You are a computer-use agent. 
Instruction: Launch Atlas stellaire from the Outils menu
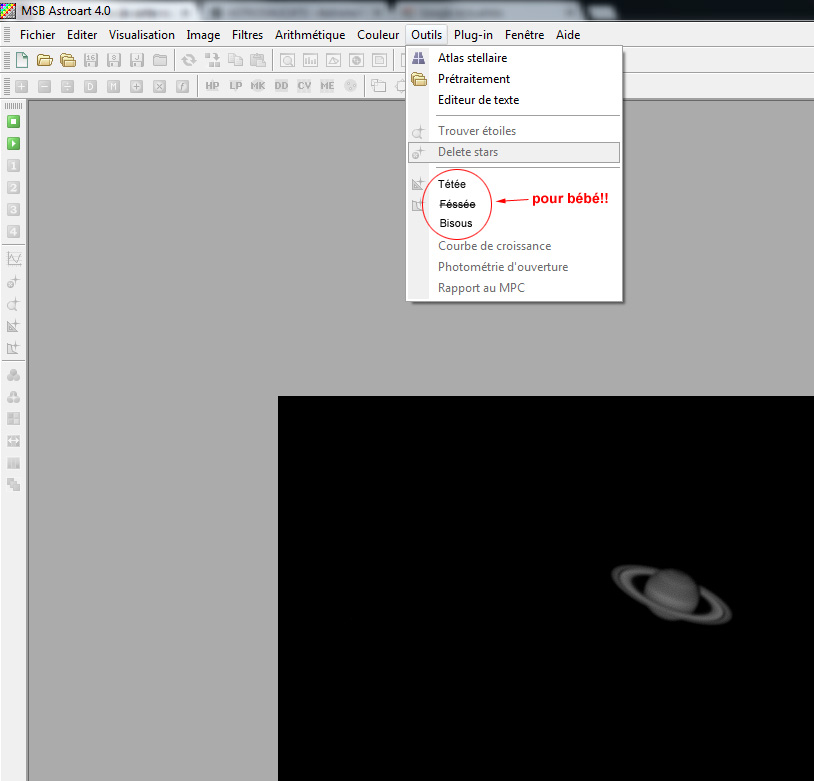pos(472,58)
